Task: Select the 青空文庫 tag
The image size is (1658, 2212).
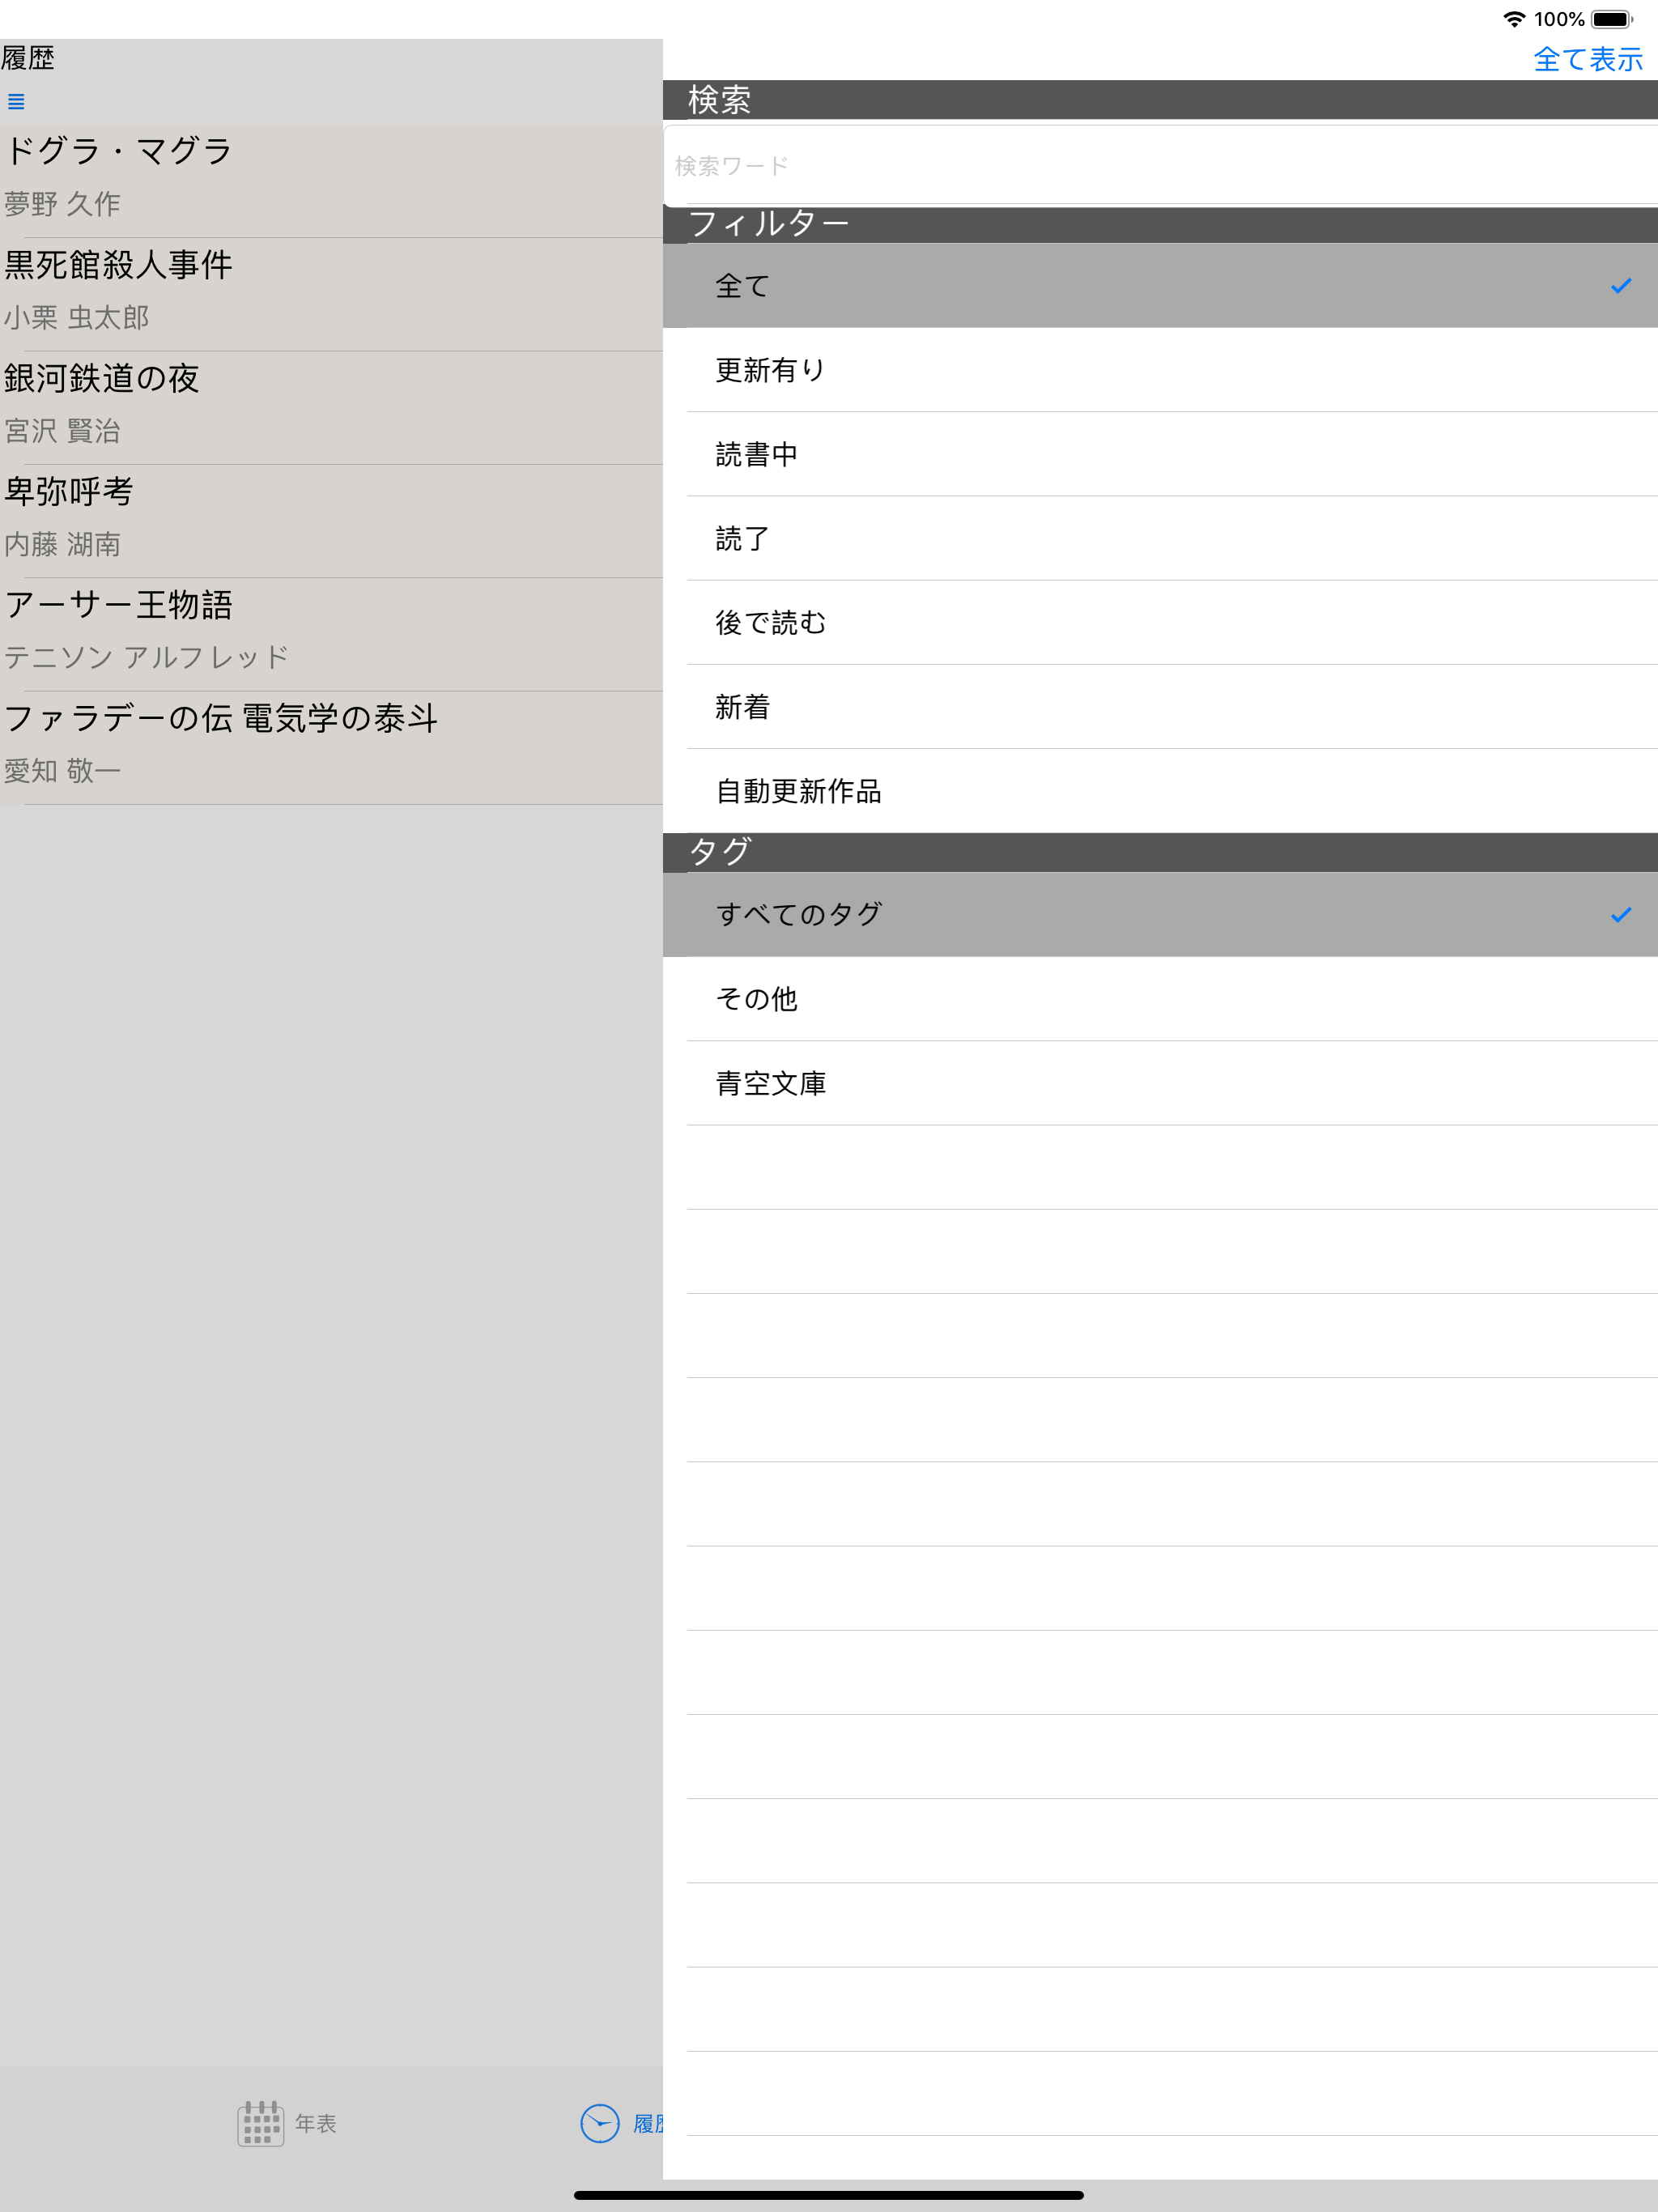Action: point(1160,1083)
